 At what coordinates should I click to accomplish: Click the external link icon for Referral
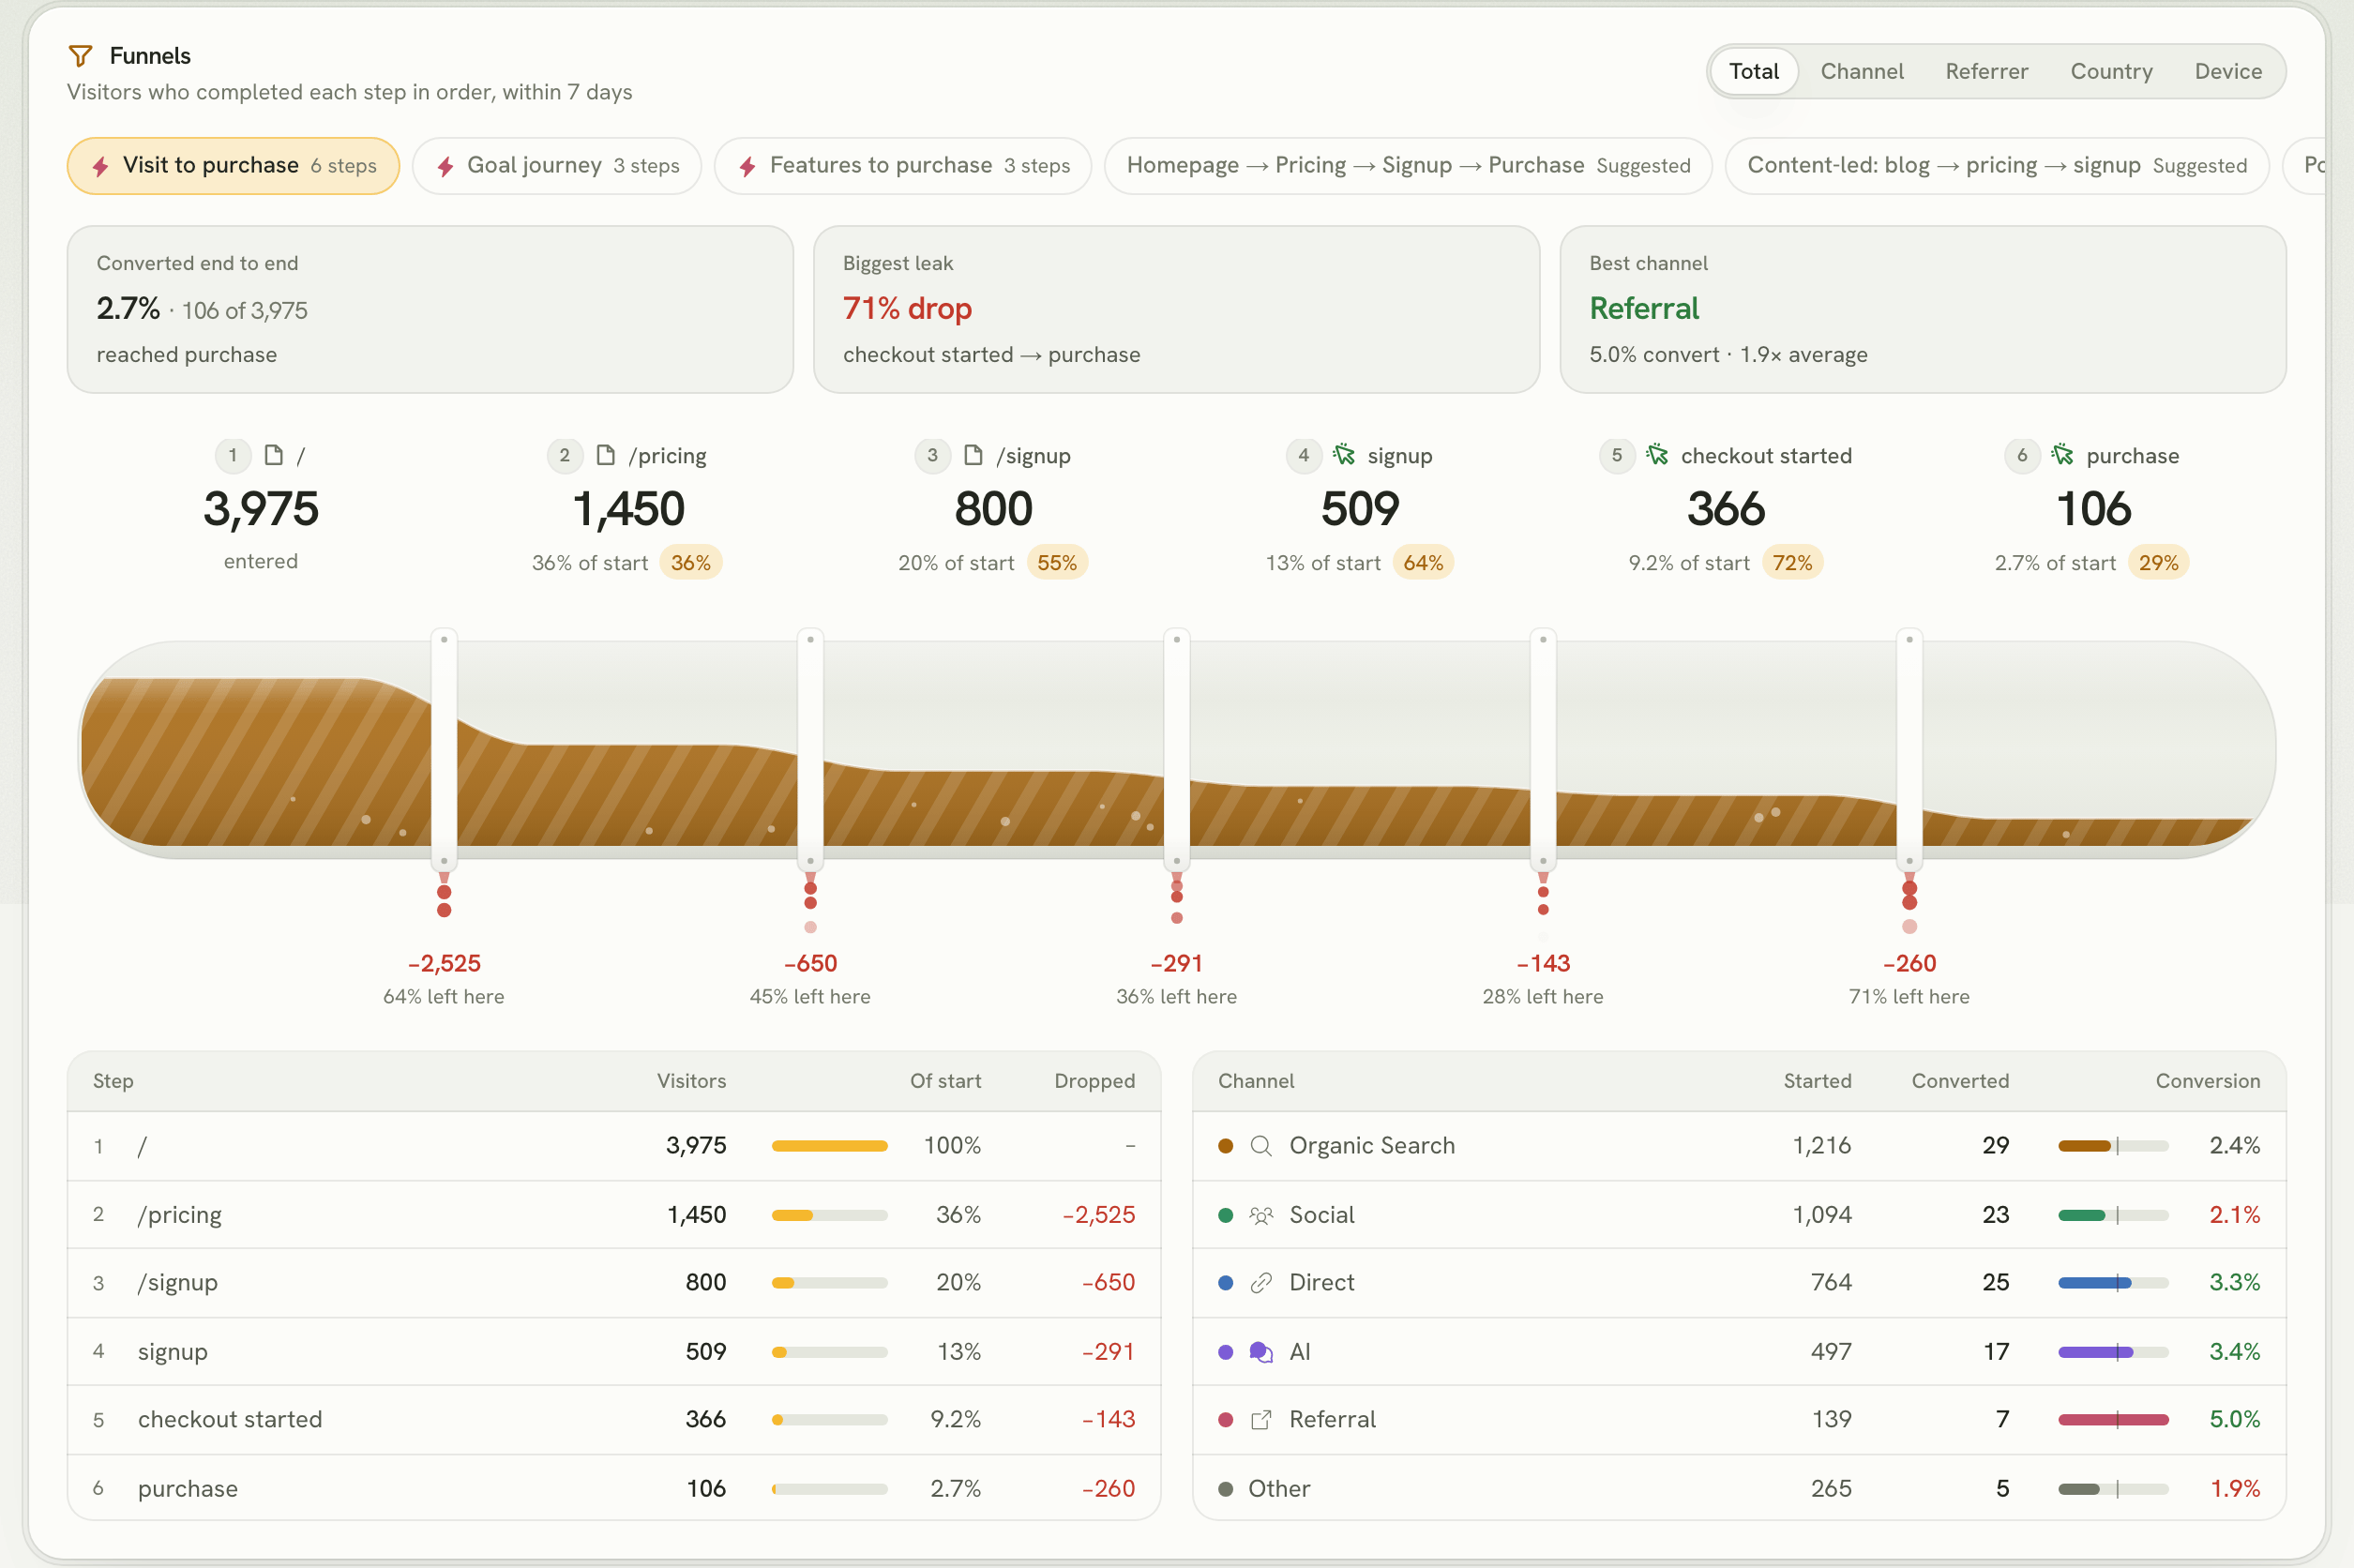click(1261, 1420)
